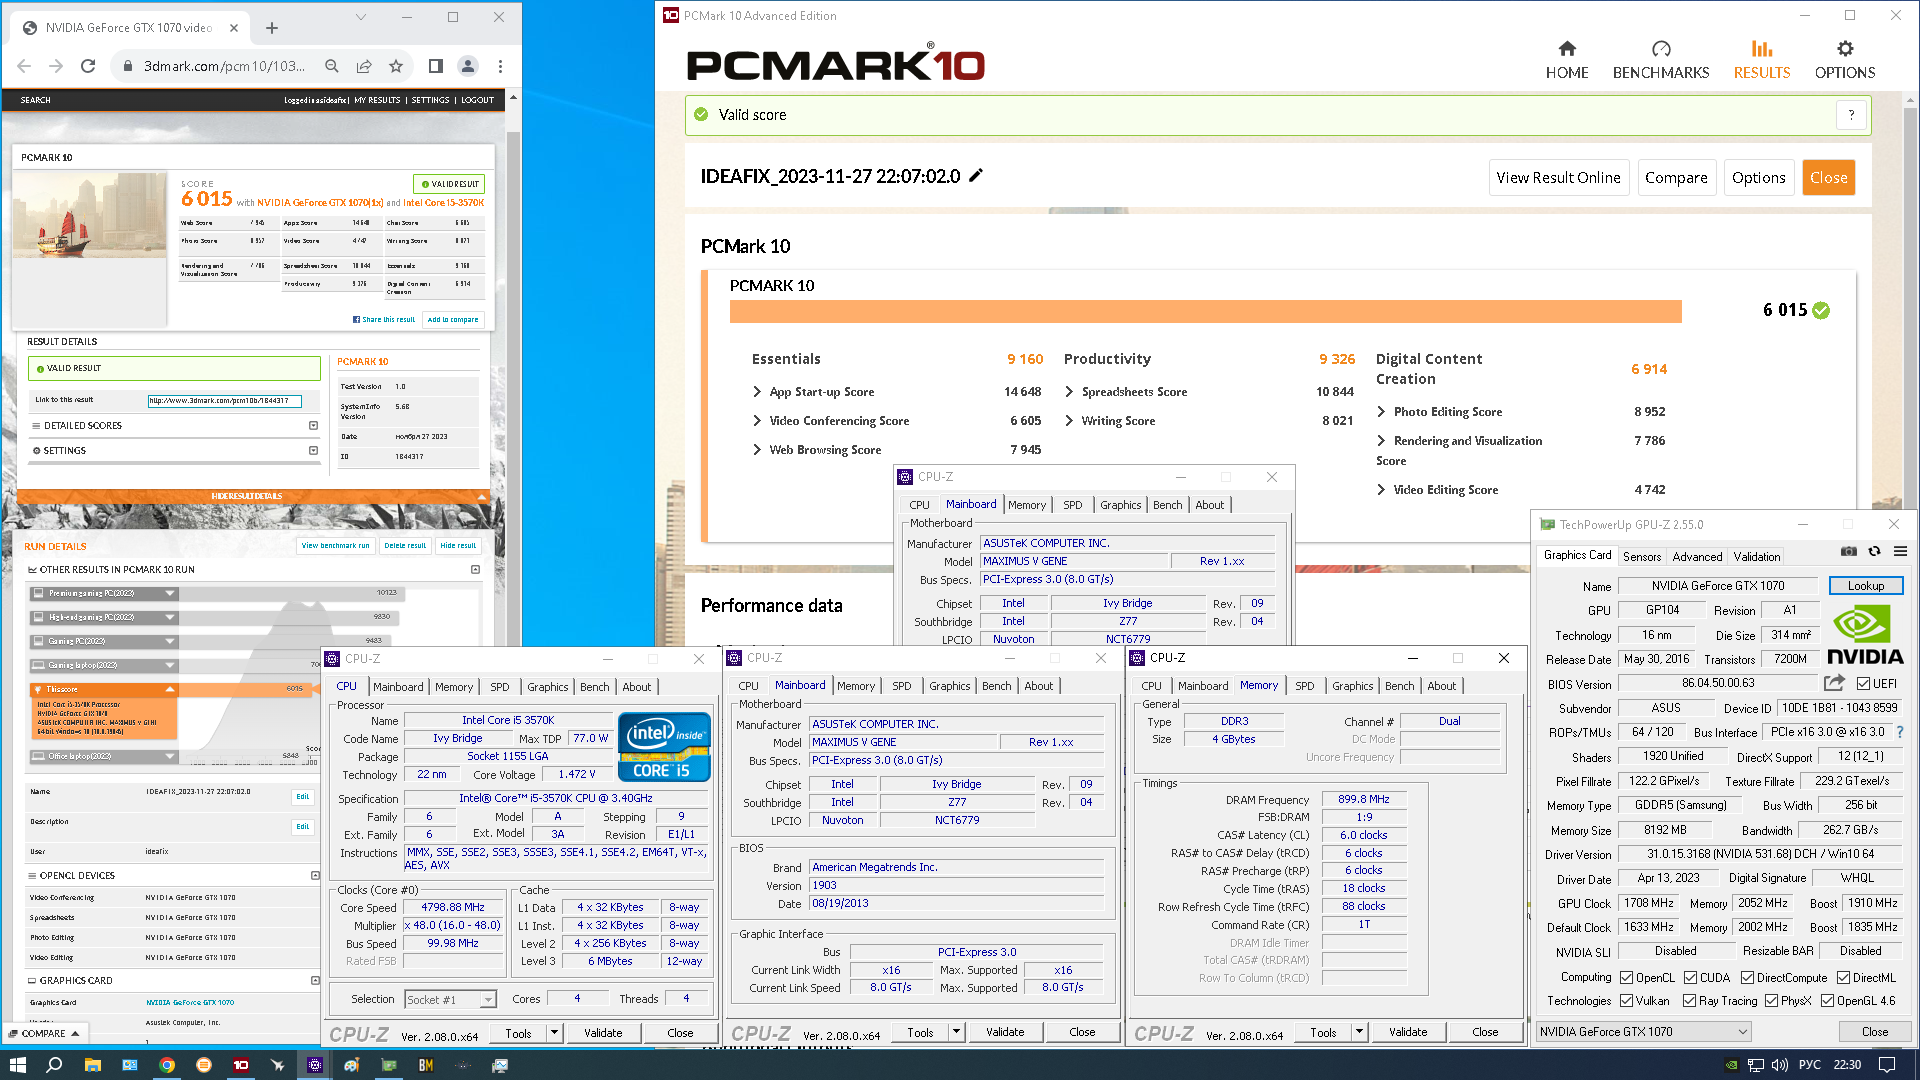
Task: Go to PCMark 10 HOME icon
Action: [x=1567, y=60]
